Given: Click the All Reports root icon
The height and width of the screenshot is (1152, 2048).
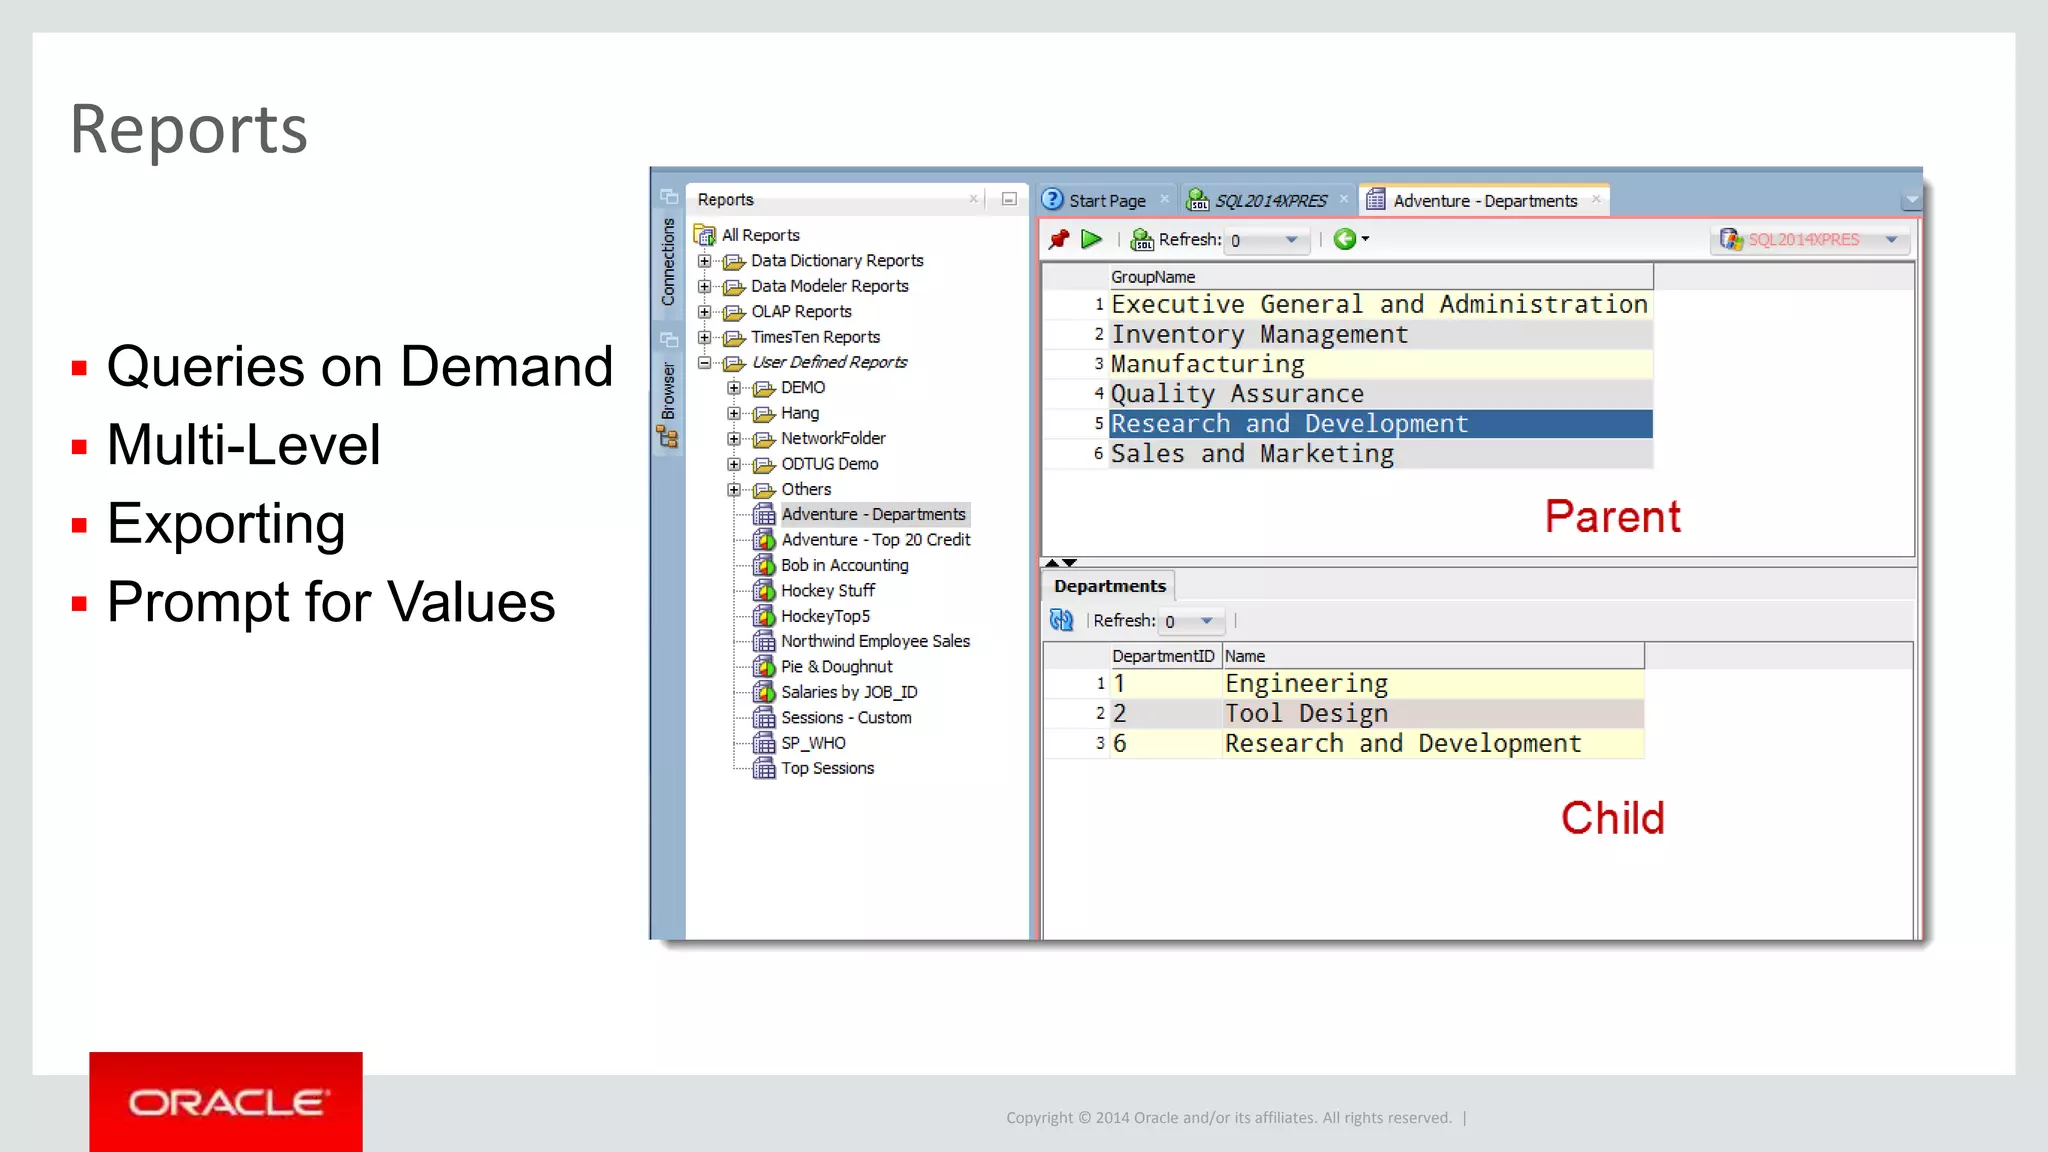Looking at the screenshot, I should (x=705, y=235).
